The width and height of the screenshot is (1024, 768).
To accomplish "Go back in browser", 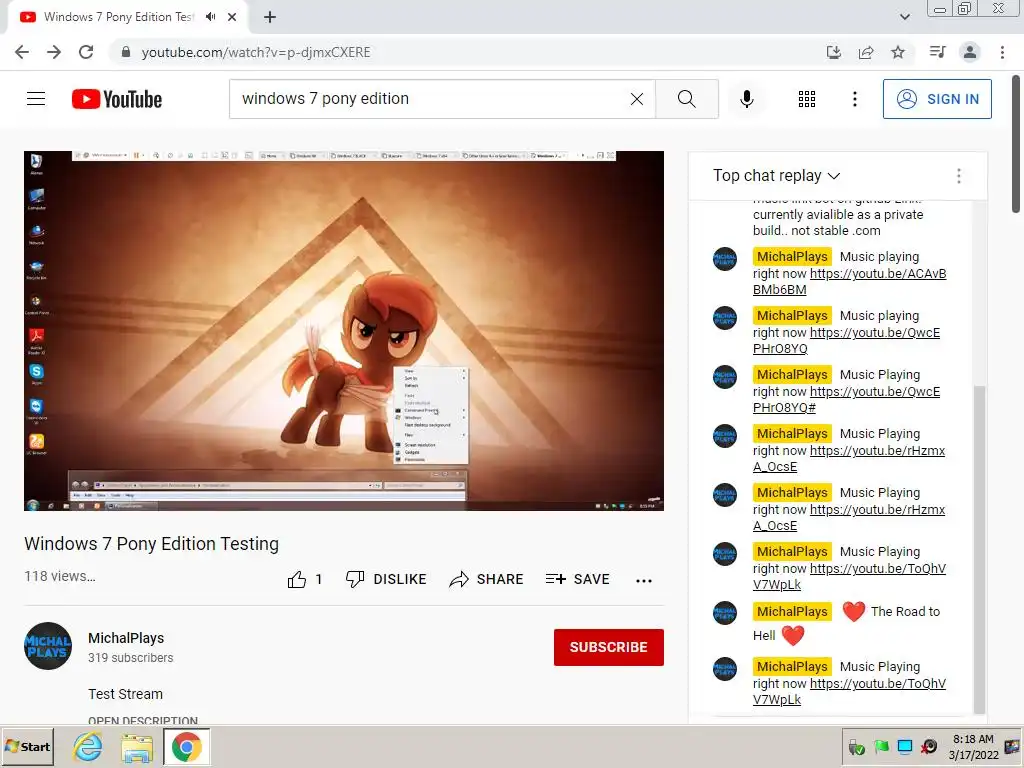I will pos(22,52).
